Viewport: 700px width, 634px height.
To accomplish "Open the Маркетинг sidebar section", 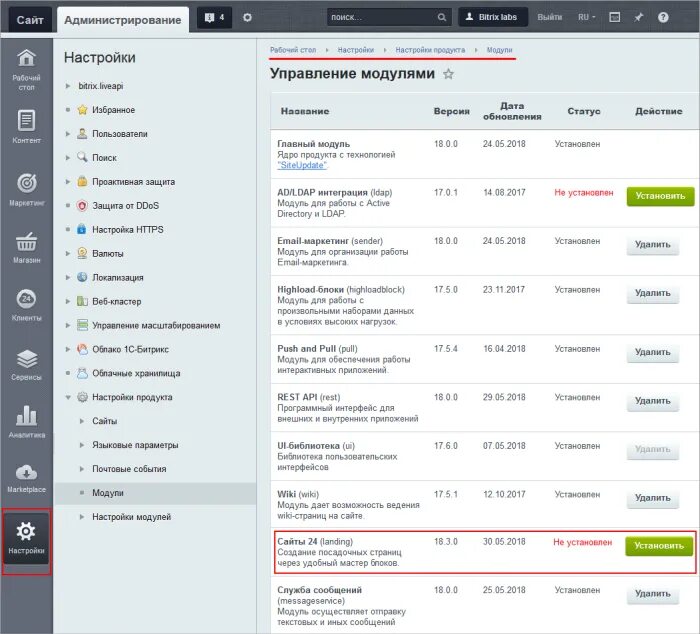I will [26, 189].
